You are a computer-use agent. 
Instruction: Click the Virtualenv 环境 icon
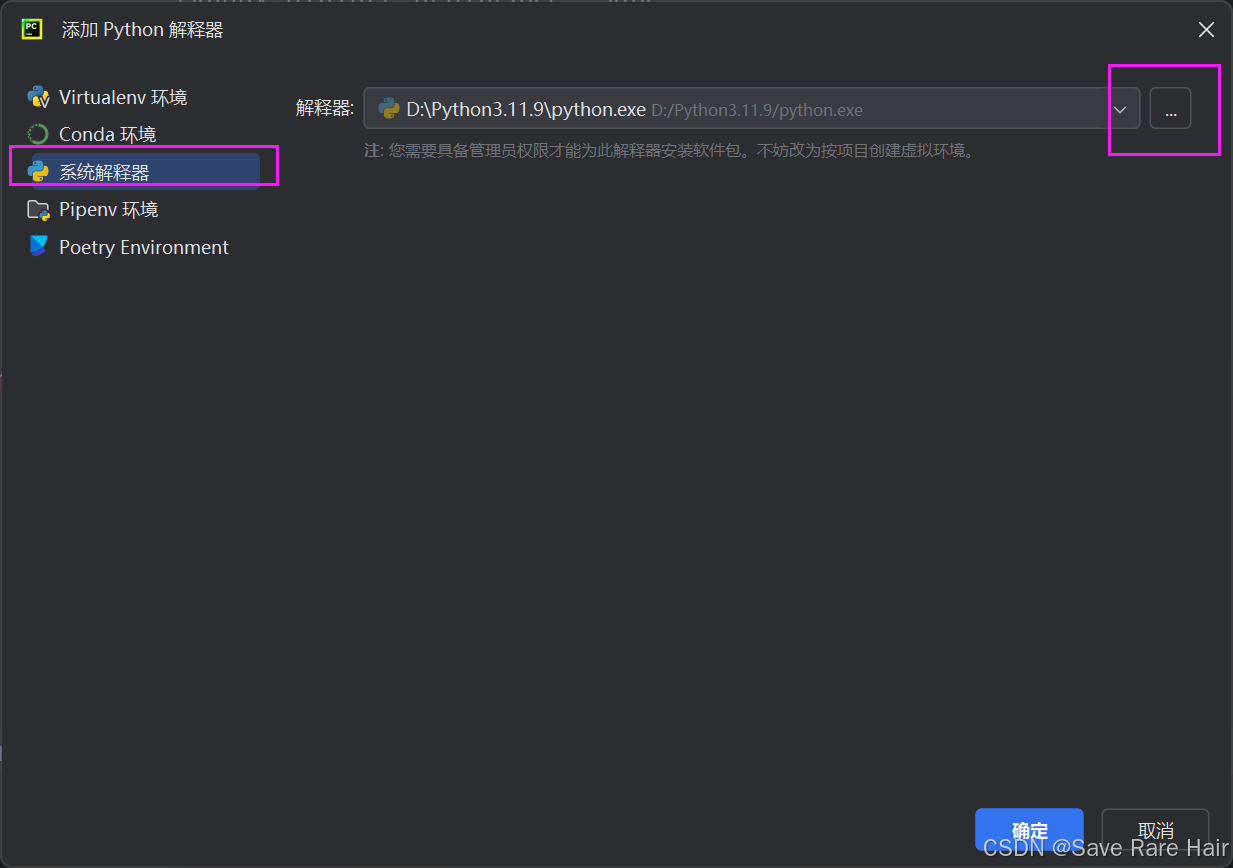(x=38, y=96)
